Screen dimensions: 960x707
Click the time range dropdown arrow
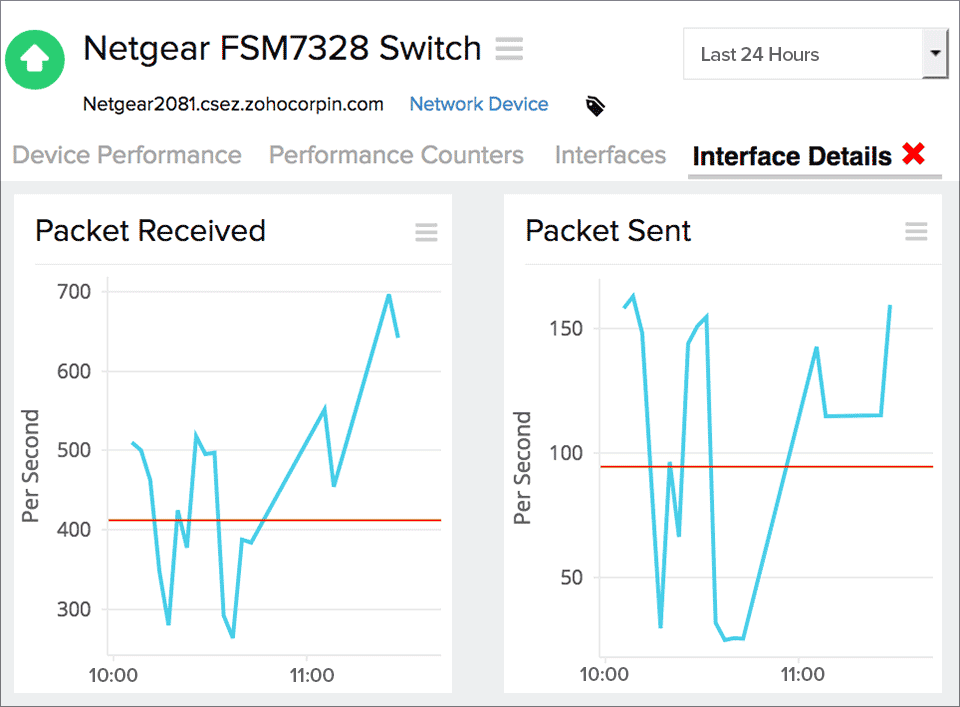[x=936, y=55]
